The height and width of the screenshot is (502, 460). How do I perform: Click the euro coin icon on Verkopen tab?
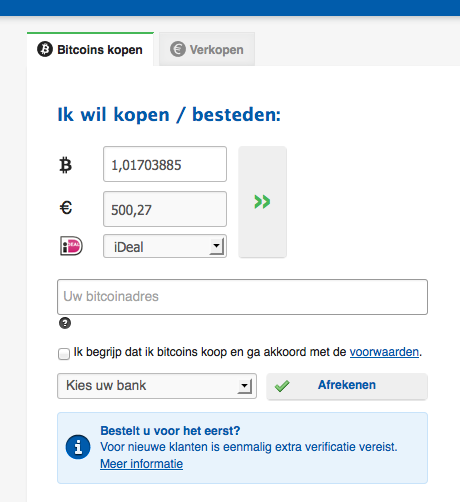(178, 49)
